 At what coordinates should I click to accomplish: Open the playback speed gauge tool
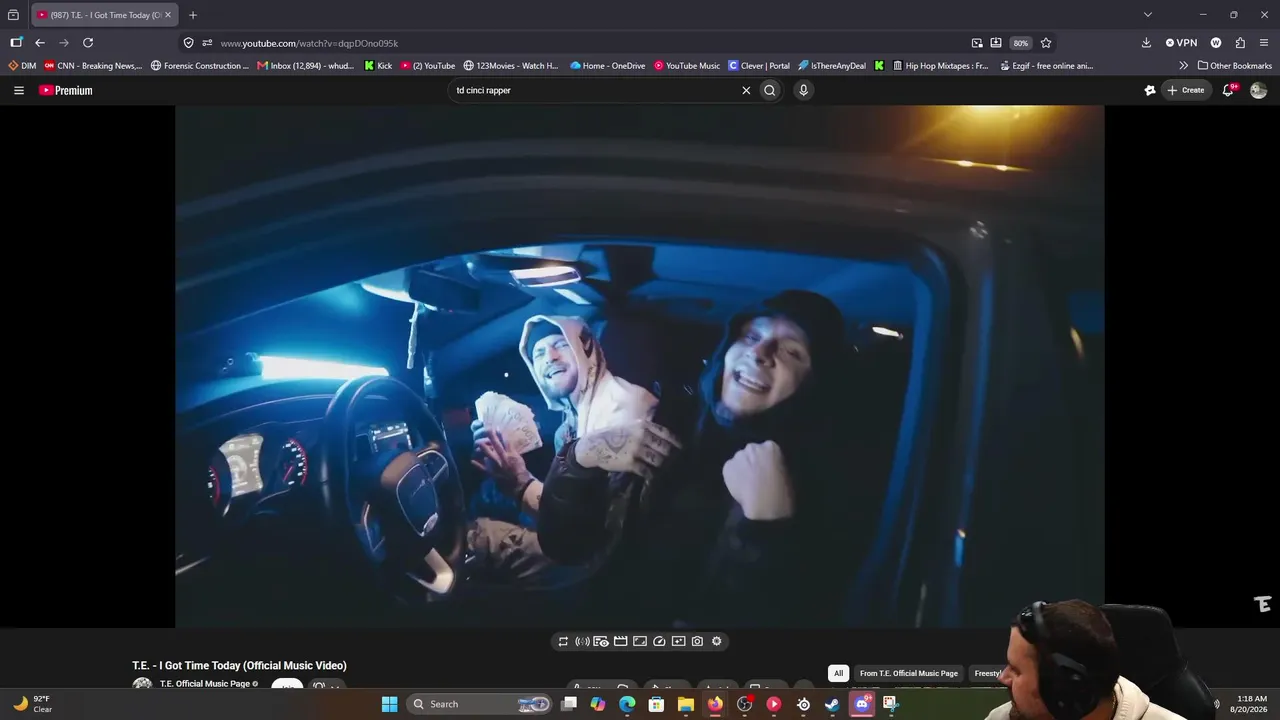coord(659,642)
